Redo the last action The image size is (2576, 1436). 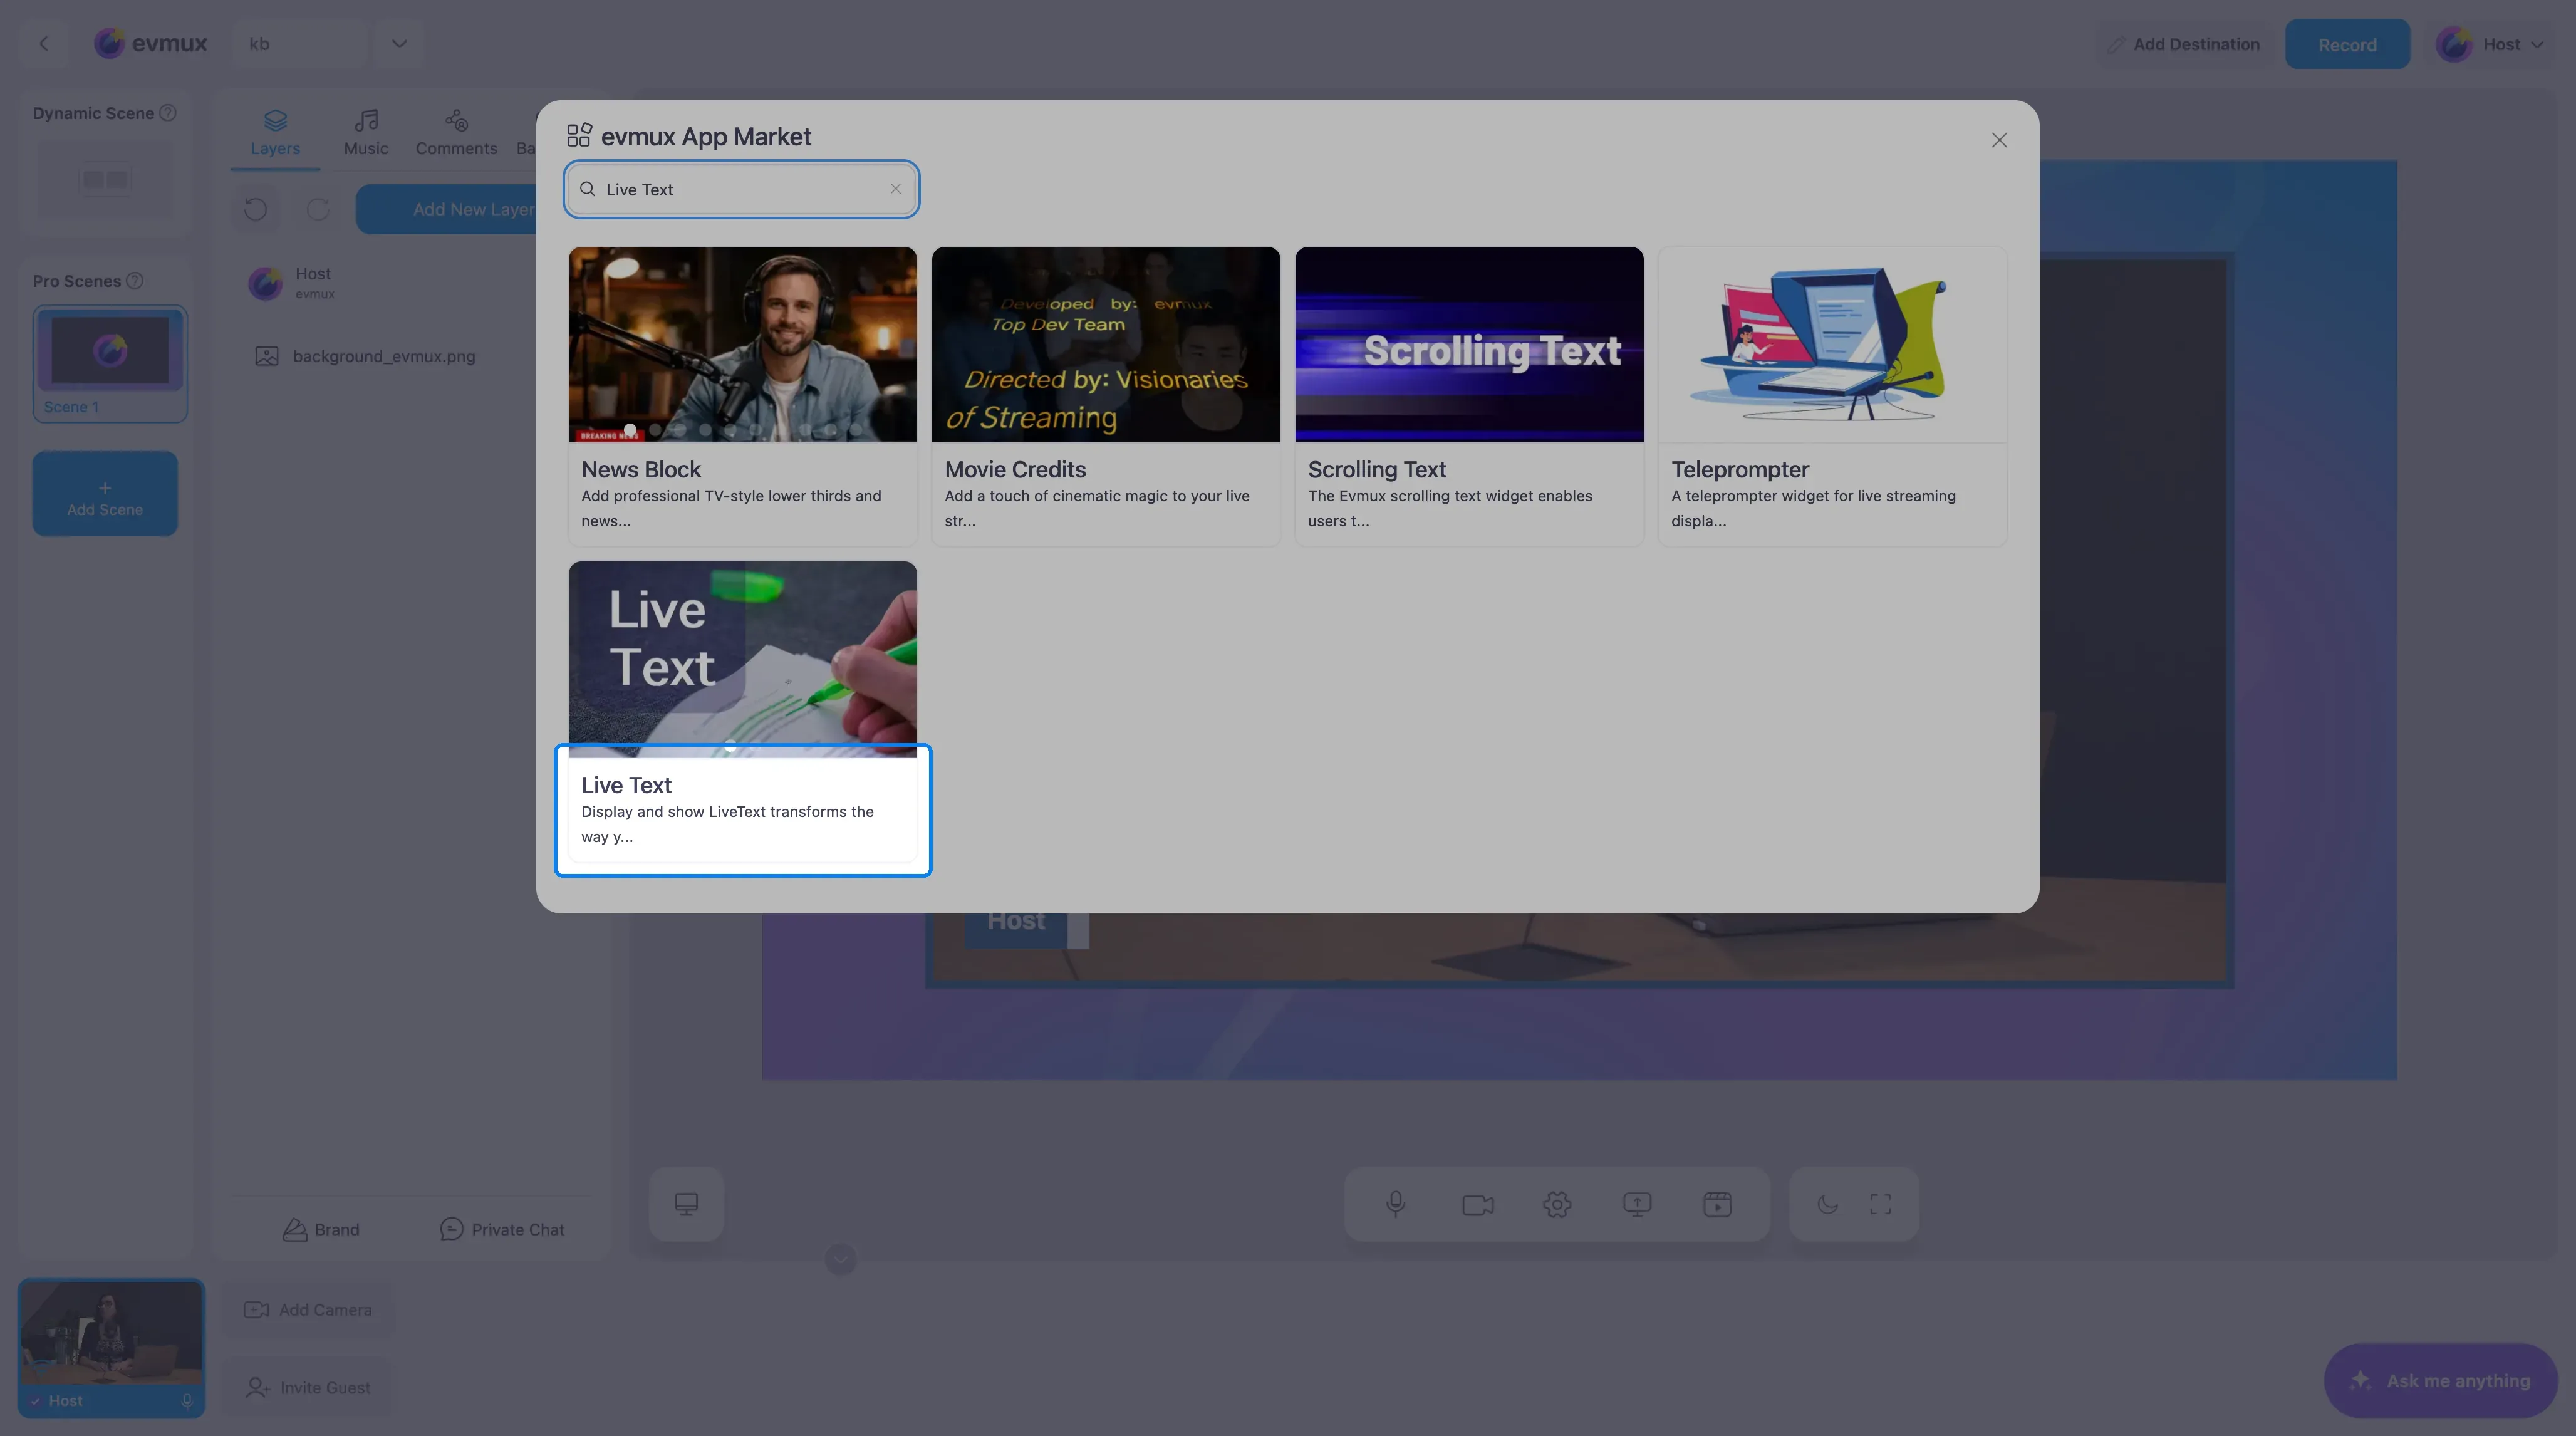click(x=318, y=209)
